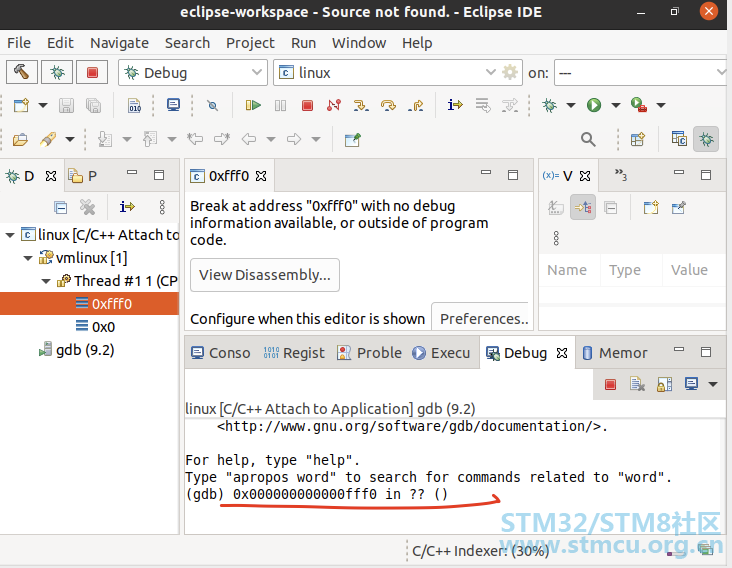Switch to the Problems tab
The image size is (732, 568).
[369, 353]
